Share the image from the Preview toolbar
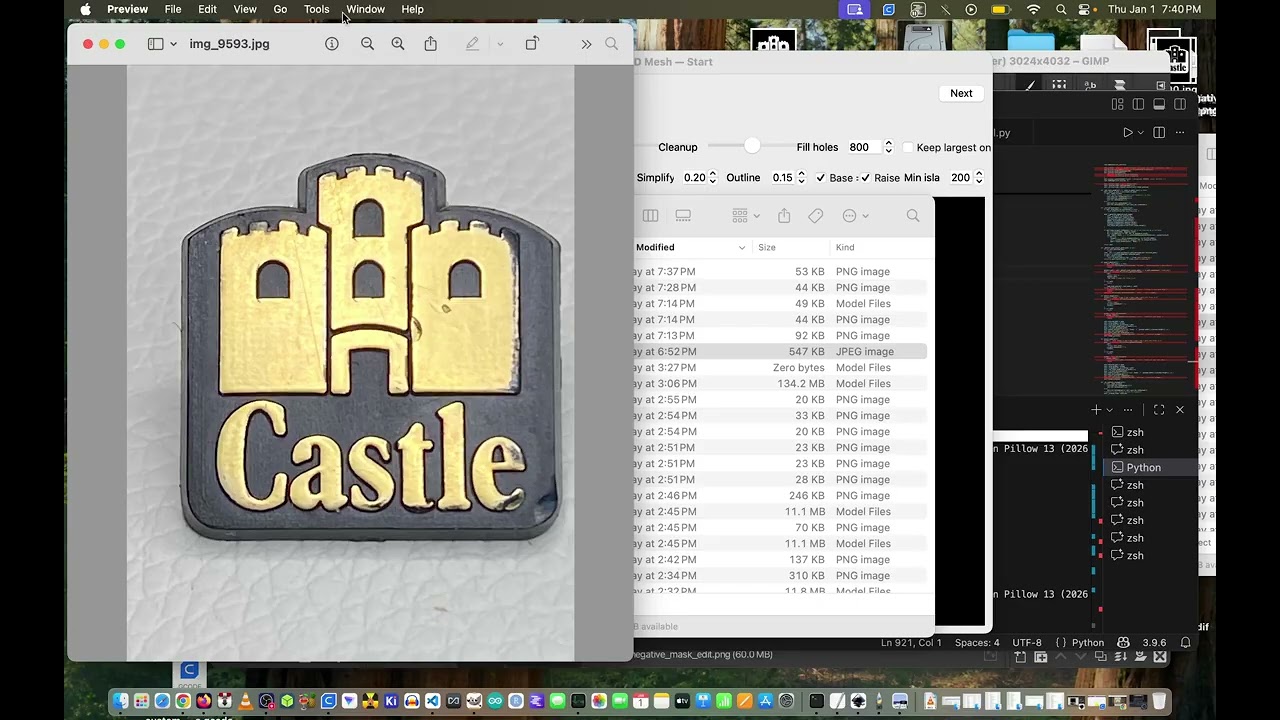This screenshot has width=1280, height=720. pyautogui.click(x=430, y=44)
